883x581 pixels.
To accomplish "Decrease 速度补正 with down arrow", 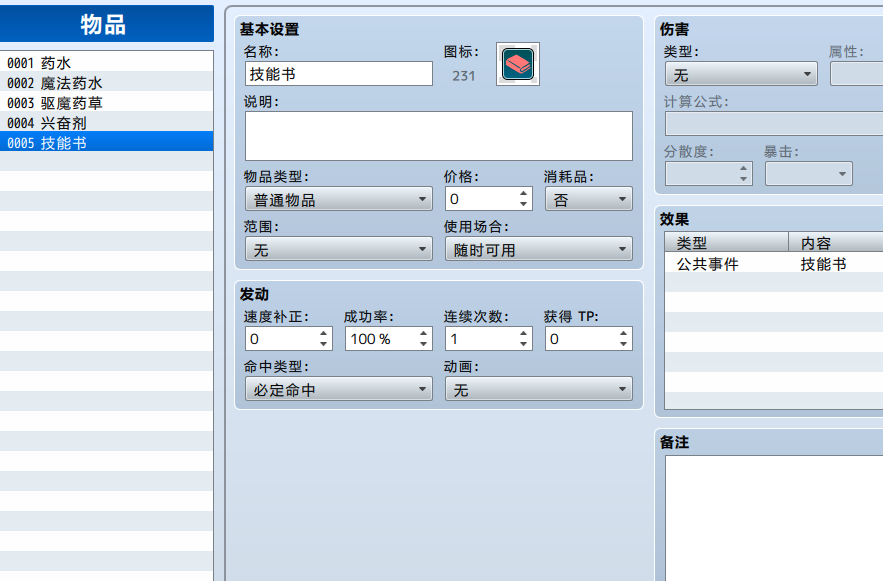I will click(324, 345).
